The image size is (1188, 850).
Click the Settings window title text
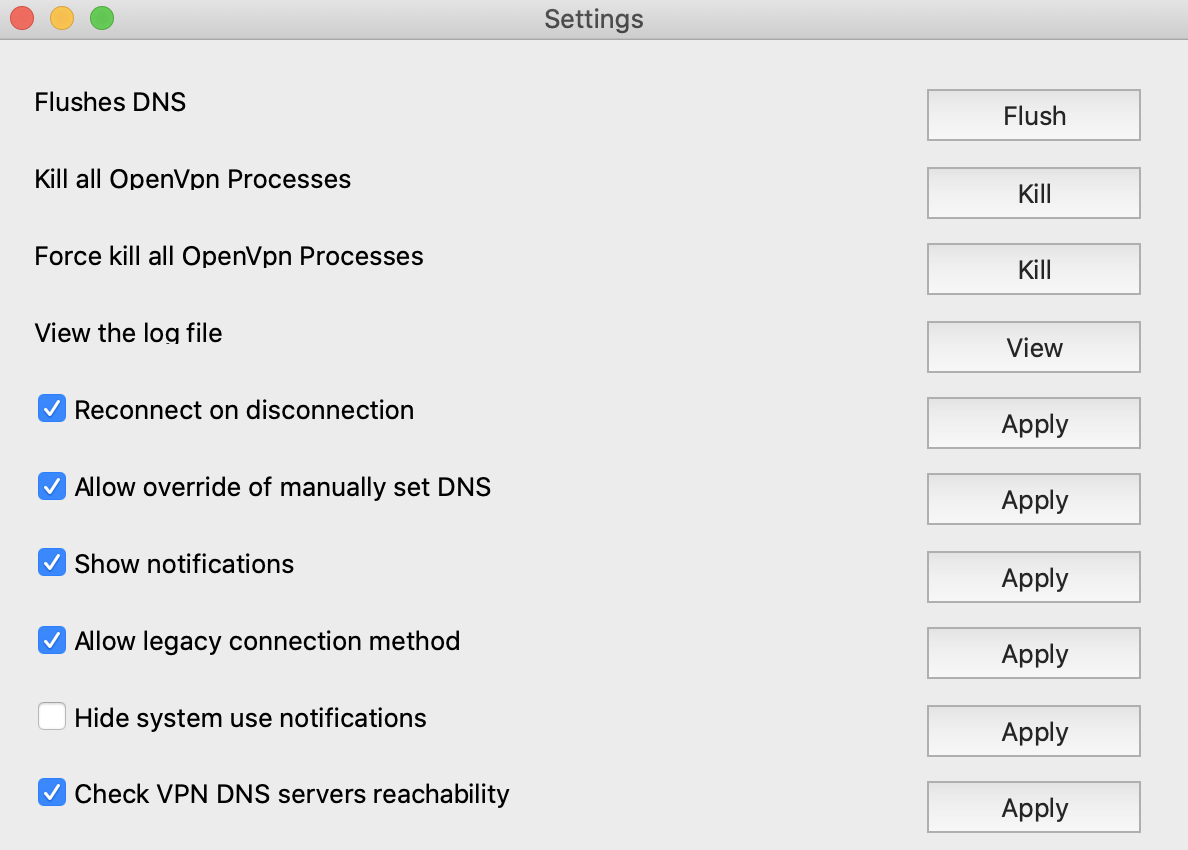593,19
